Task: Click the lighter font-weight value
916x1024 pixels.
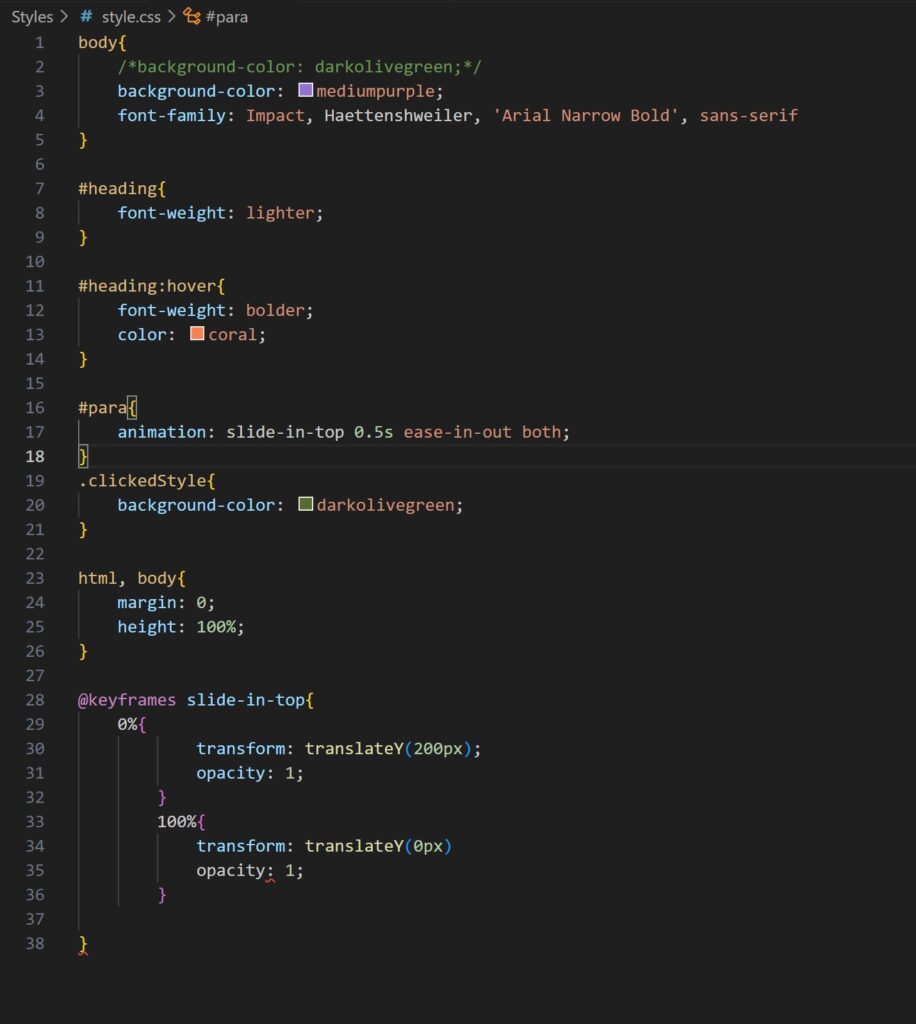Action: [x=280, y=213]
